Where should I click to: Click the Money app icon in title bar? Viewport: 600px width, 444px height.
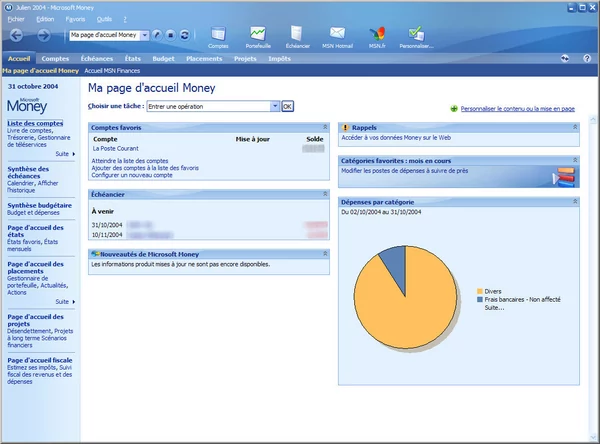[8, 7]
